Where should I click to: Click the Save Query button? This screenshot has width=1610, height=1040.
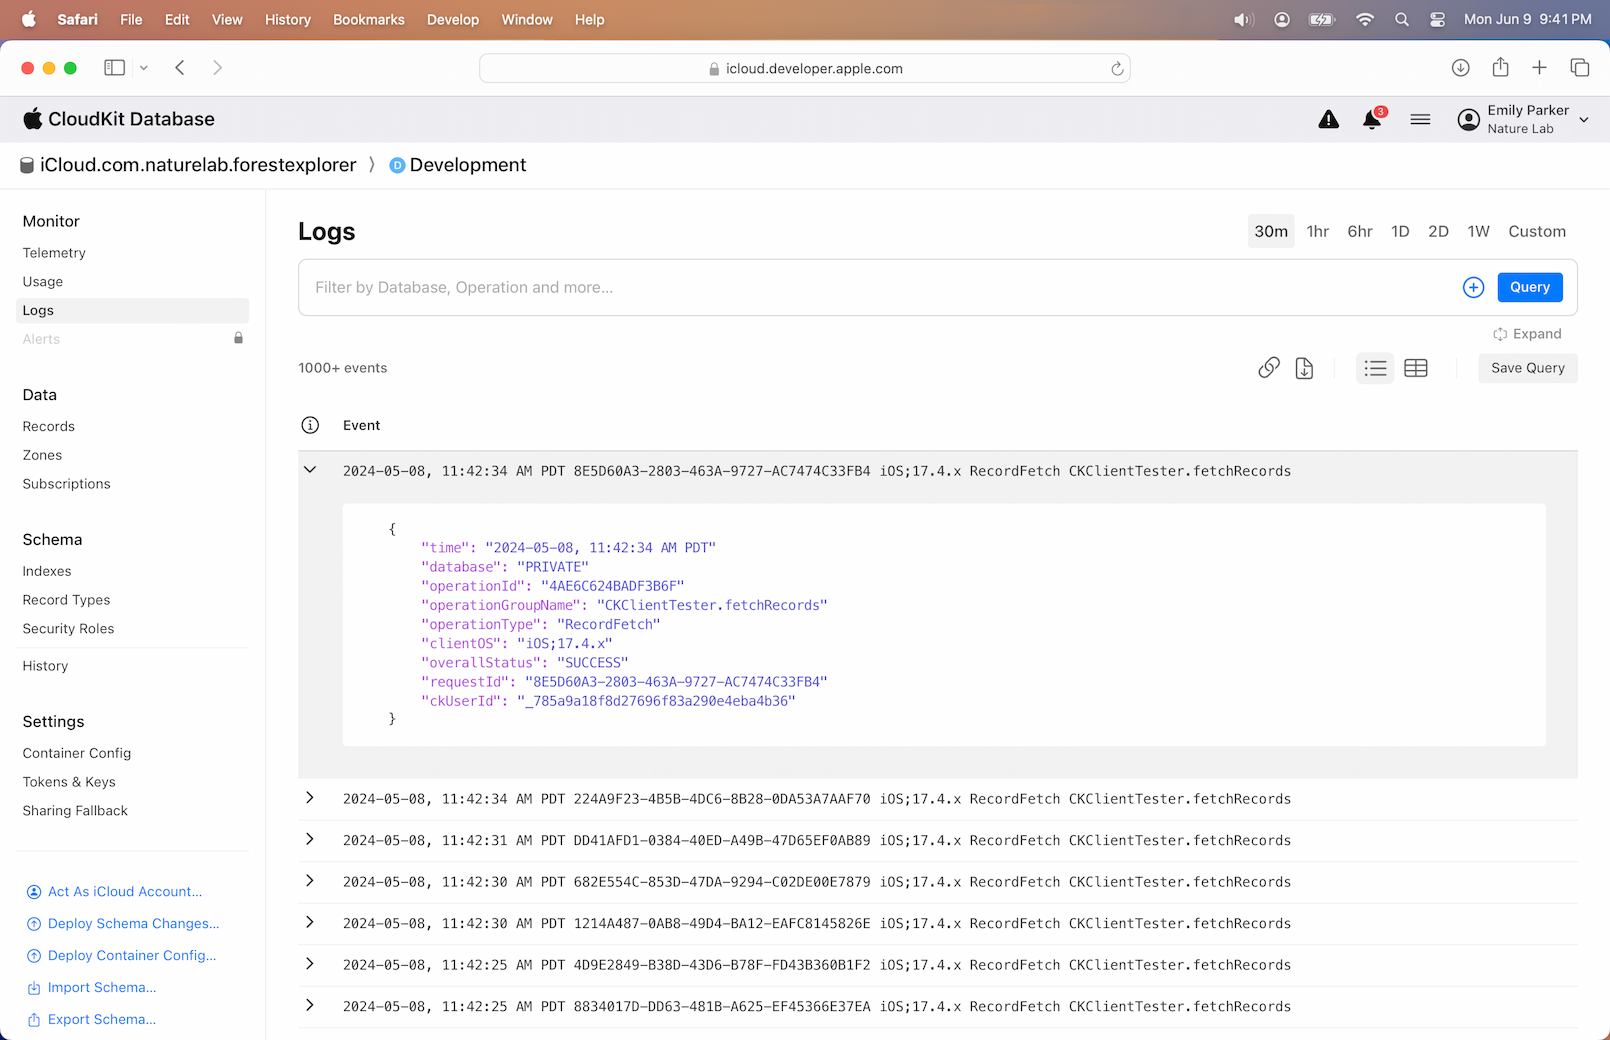(x=1527, y=368)
